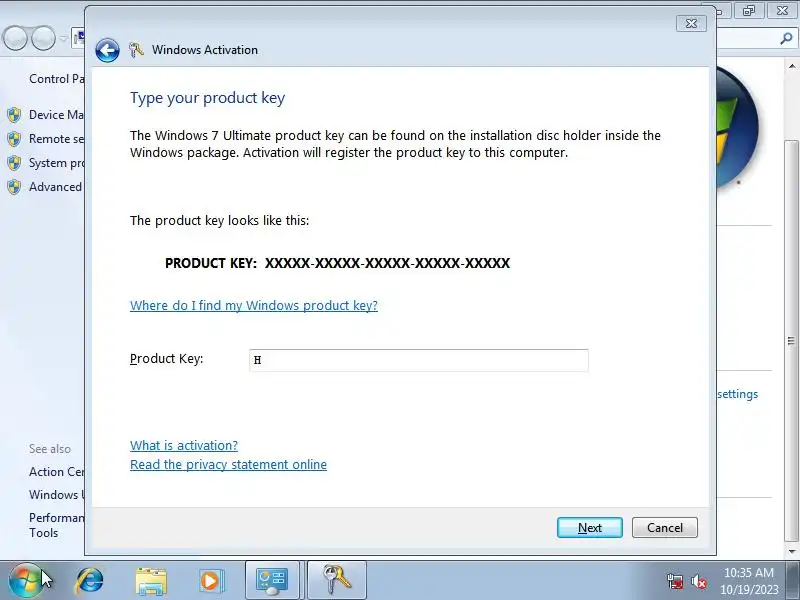Open 'Where do I find my Windows product key?'
This screenshot has width=800, height=600.
(x=254, y=305)
